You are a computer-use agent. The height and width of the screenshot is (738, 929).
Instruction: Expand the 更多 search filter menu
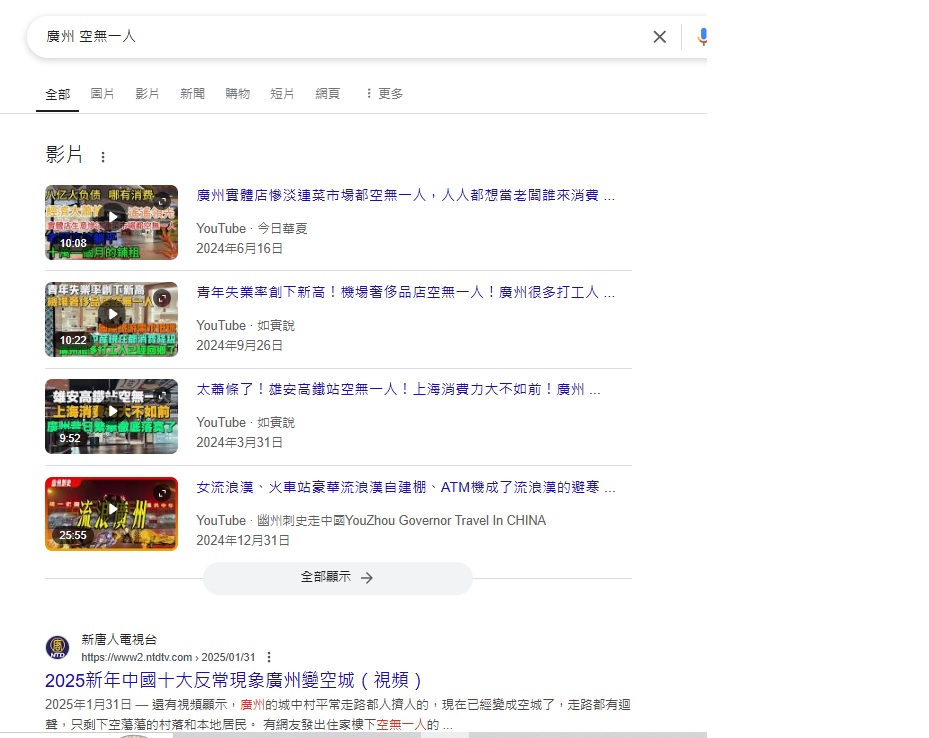(x=384, y=94)
